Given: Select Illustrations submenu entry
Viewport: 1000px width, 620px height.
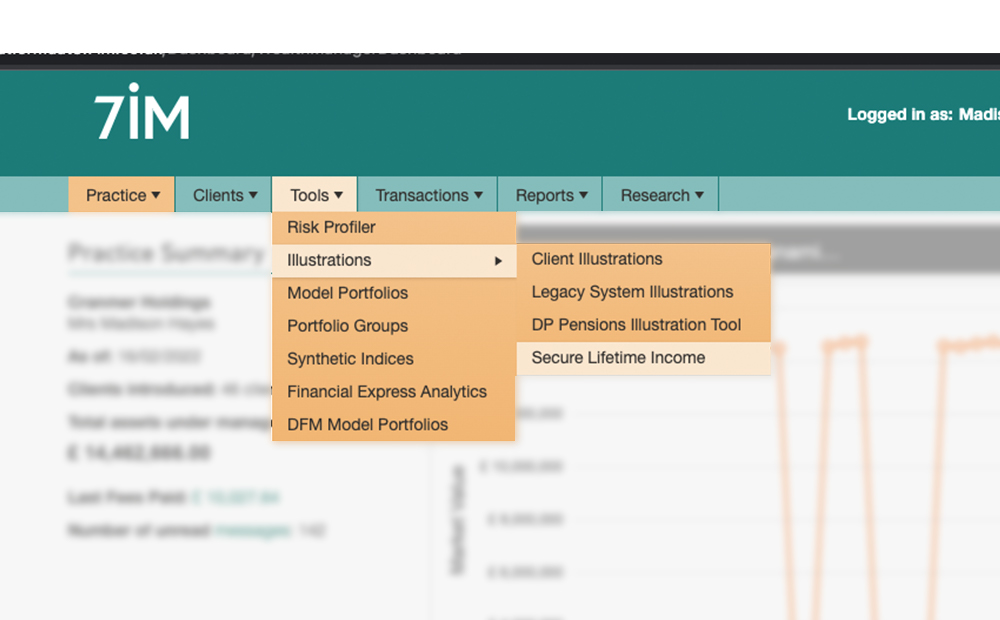Looking at the screenshot, I should point(394,260).
